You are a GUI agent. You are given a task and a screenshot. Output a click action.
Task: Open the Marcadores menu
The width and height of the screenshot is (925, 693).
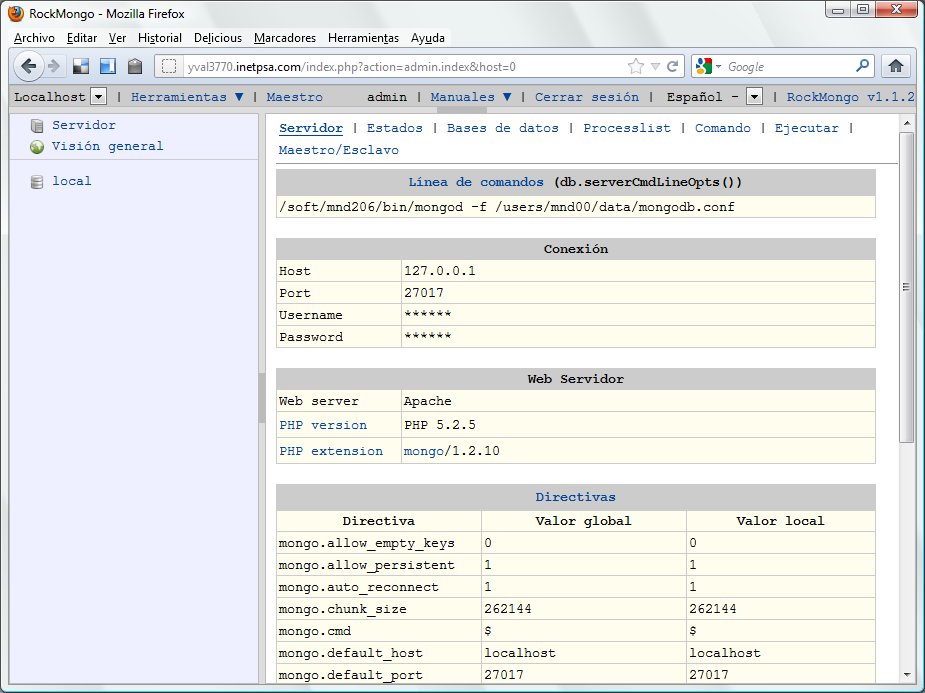coord(285,38)
